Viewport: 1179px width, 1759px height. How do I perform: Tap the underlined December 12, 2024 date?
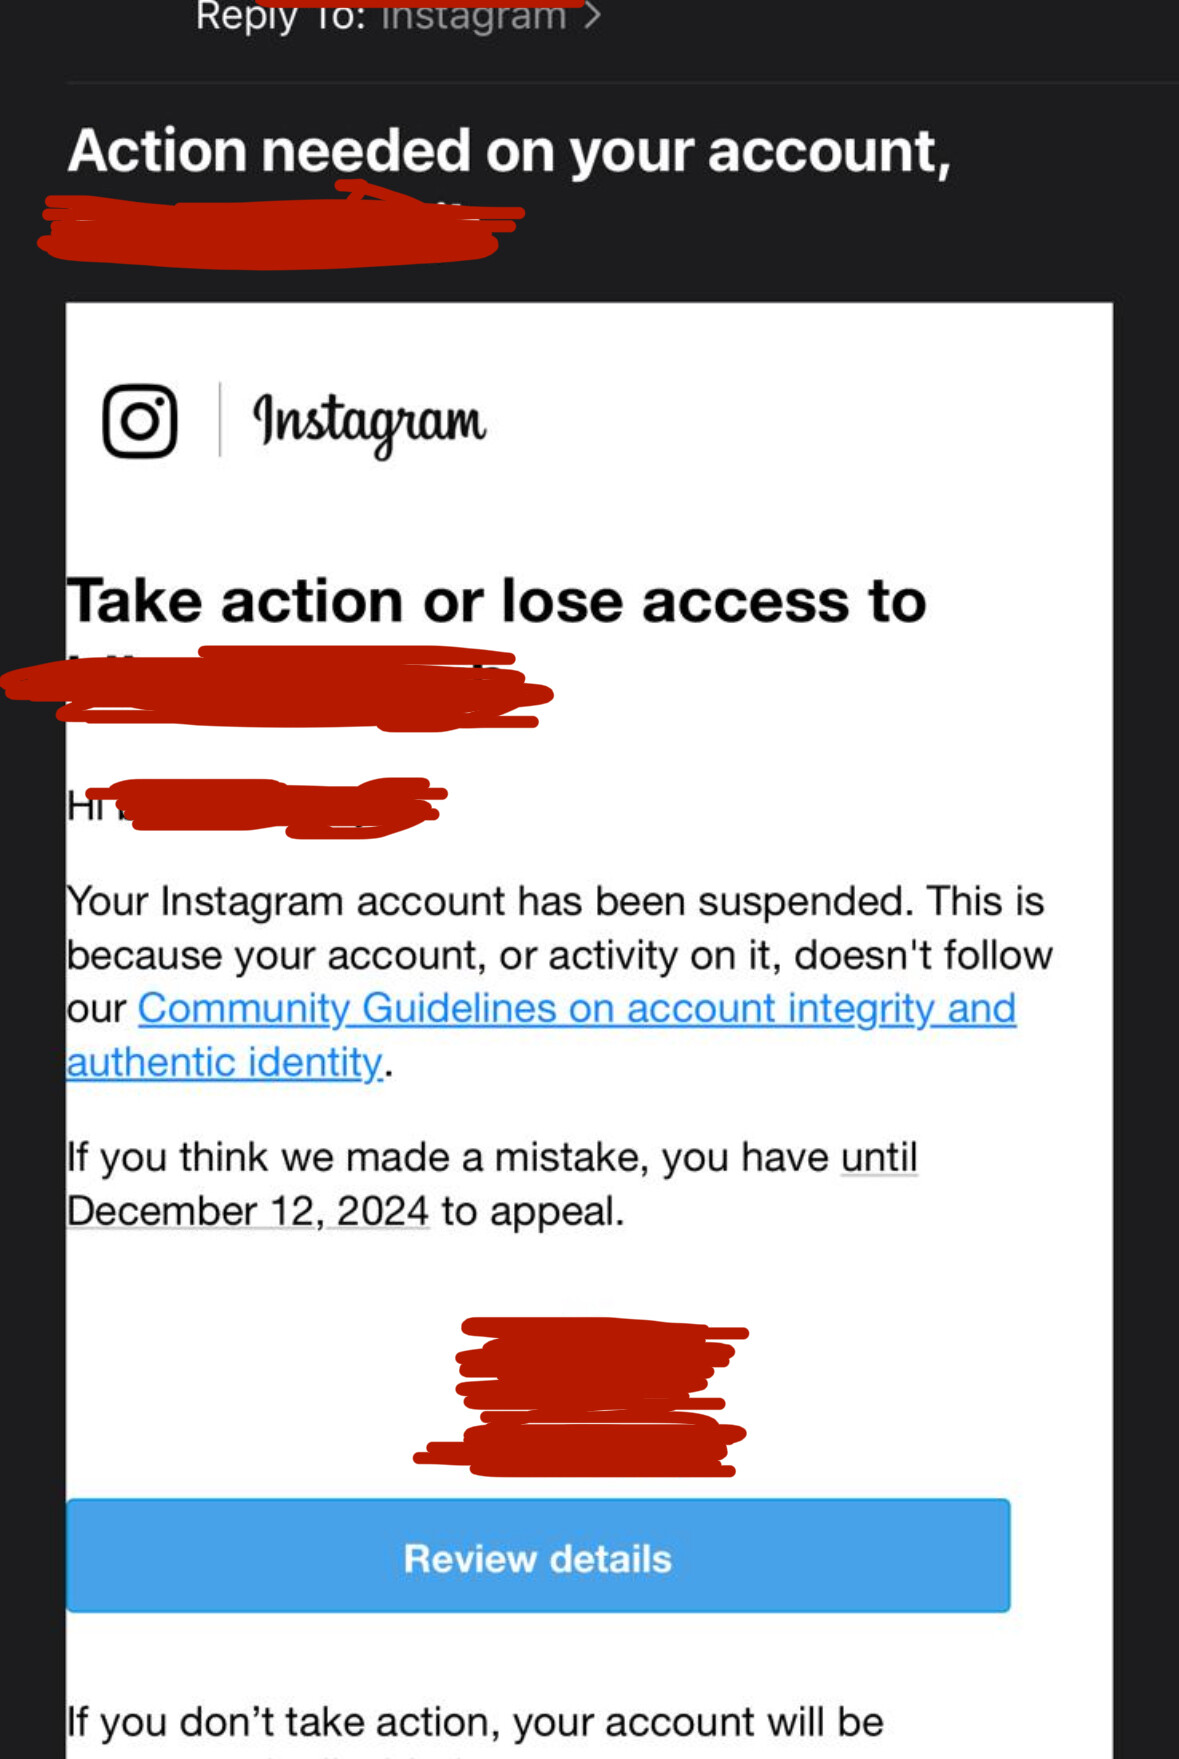point(248,1211)
